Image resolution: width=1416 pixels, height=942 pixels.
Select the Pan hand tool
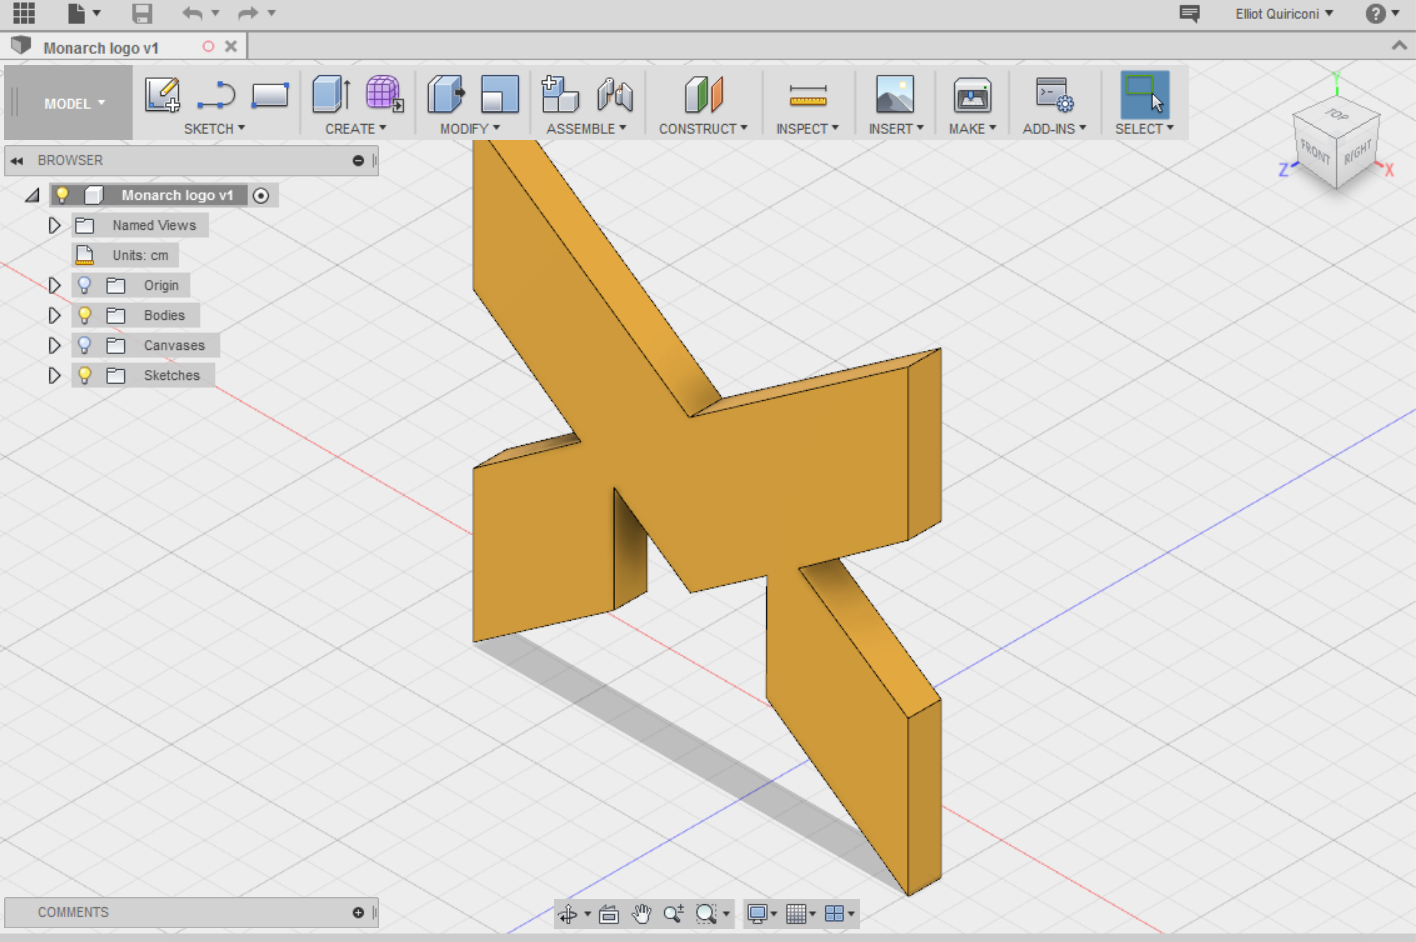click(641, 914)
